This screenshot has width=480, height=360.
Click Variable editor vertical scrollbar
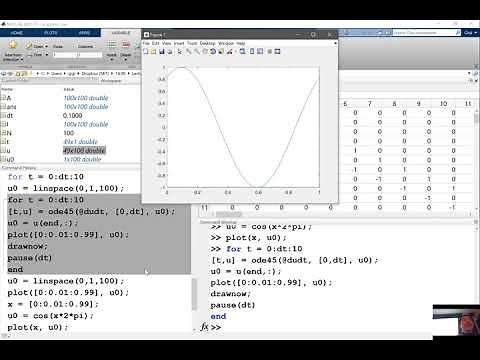(x=477, y=117)
